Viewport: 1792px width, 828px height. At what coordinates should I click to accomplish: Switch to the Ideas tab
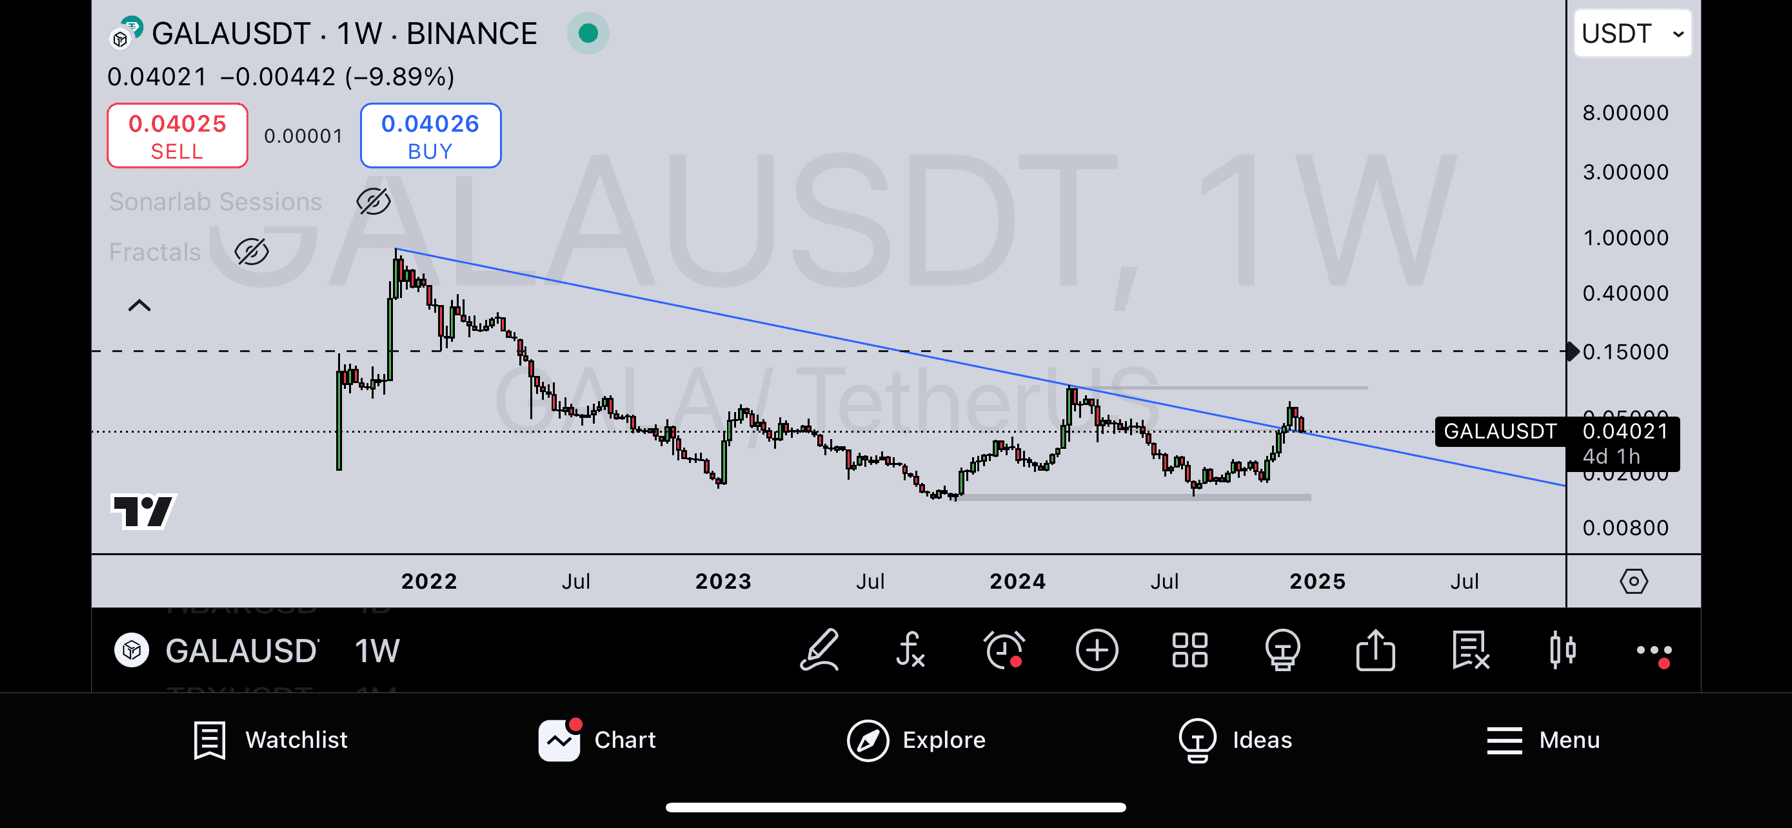pos(1235,740)
